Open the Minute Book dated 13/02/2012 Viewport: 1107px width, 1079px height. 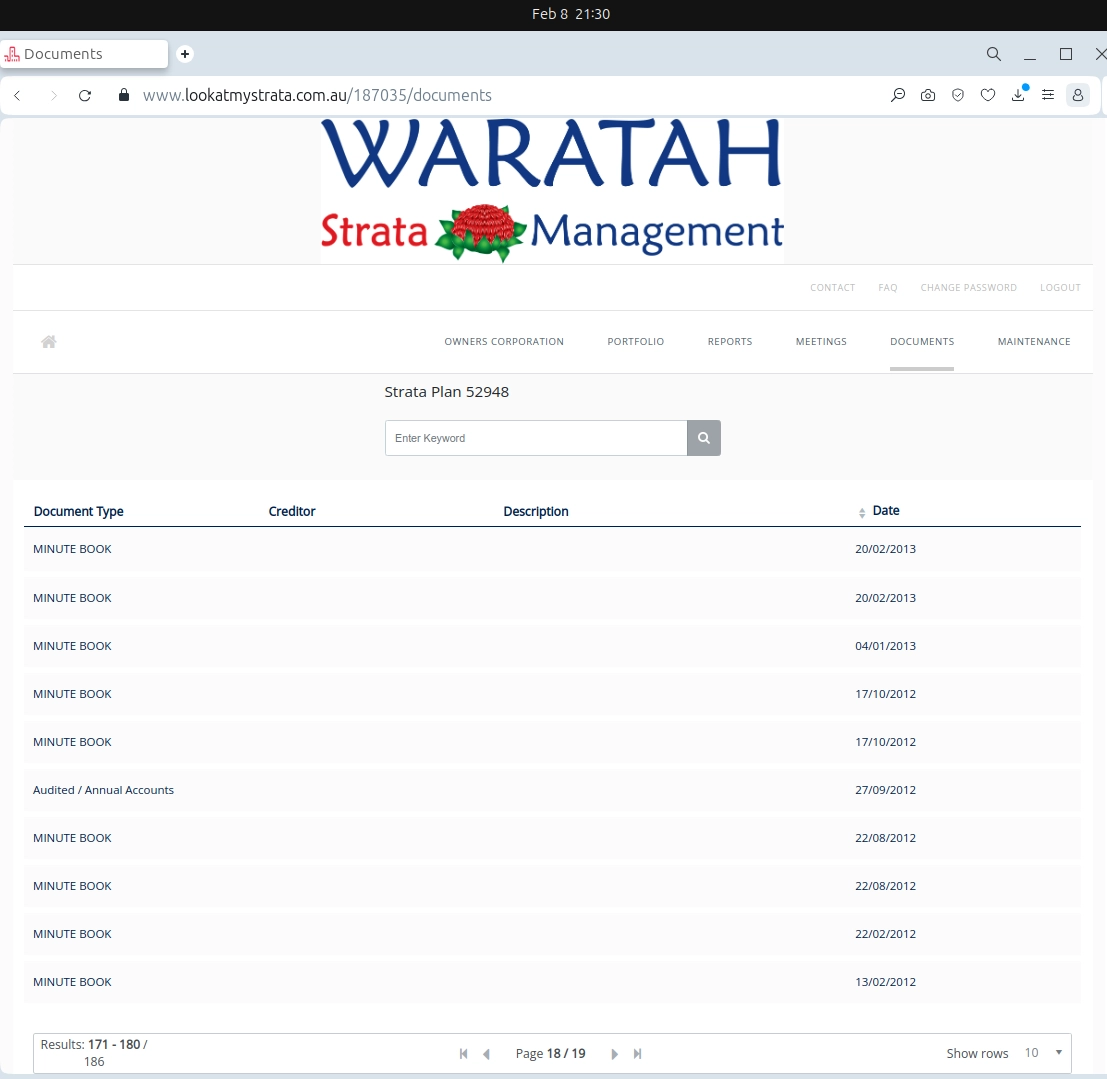coord(552,982)
